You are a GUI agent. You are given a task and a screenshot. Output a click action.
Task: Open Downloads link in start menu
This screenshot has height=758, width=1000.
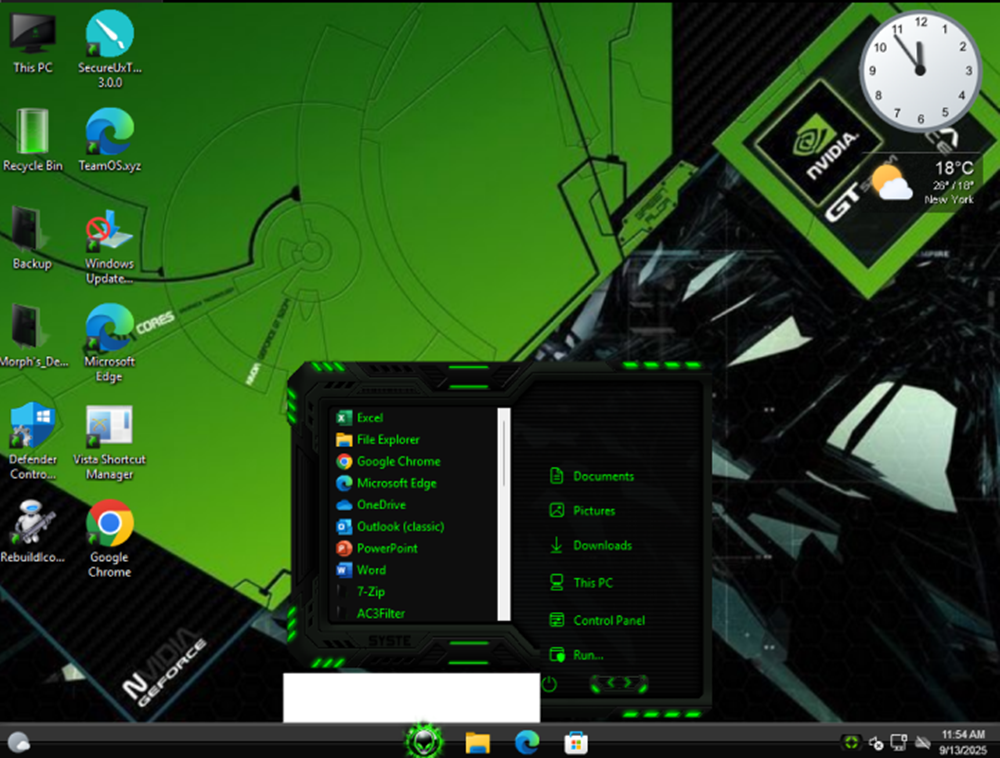pos(601,545)
